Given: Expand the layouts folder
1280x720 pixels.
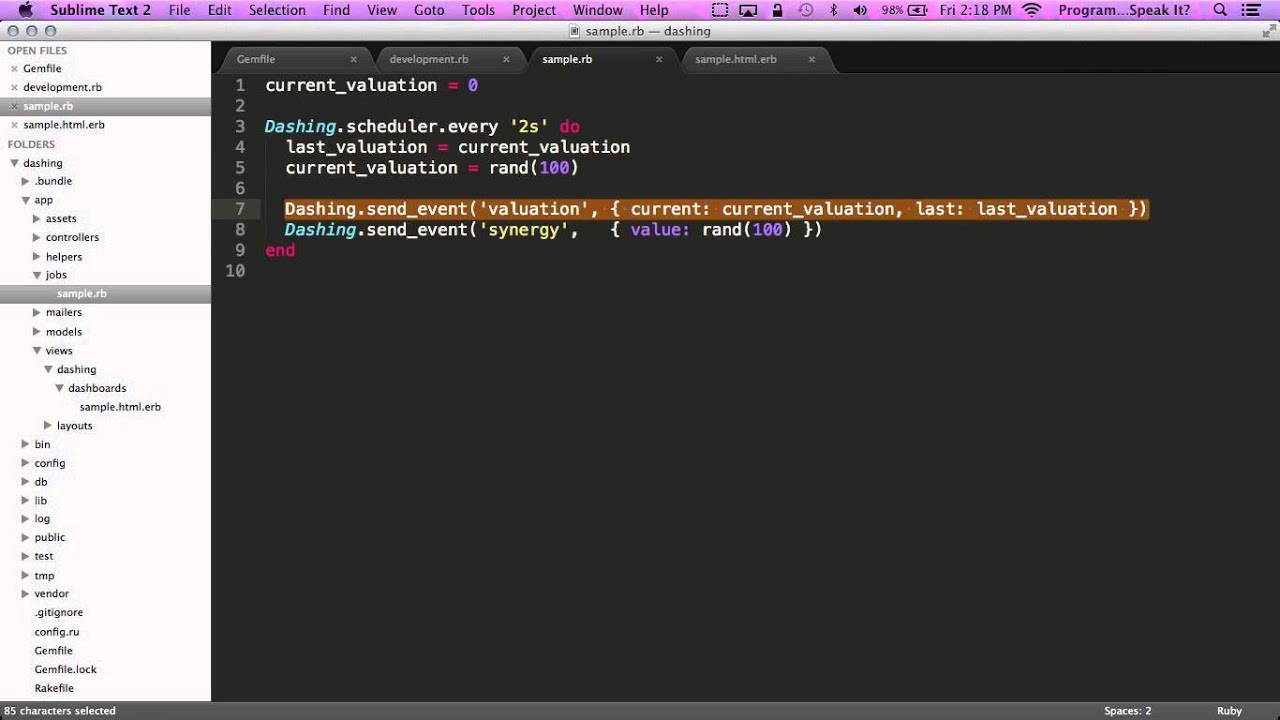Looking at the screenshot, I should point(48,426).
